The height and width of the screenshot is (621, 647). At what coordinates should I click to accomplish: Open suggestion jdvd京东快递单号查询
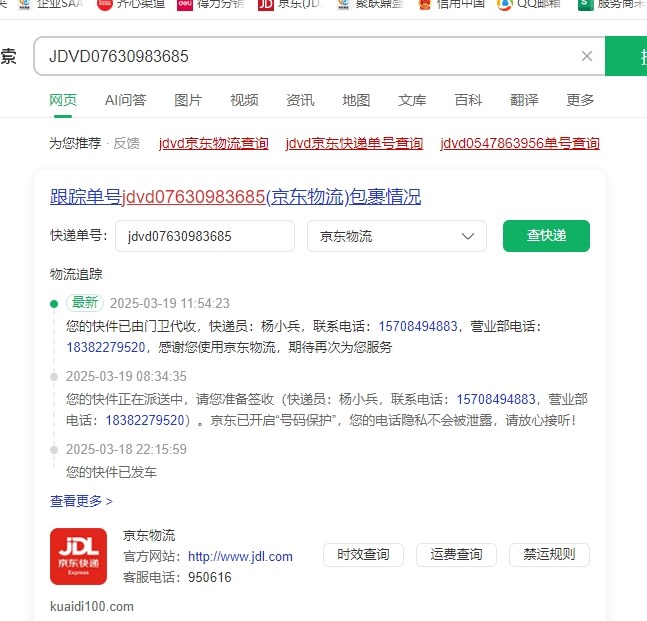pos(354,143)
